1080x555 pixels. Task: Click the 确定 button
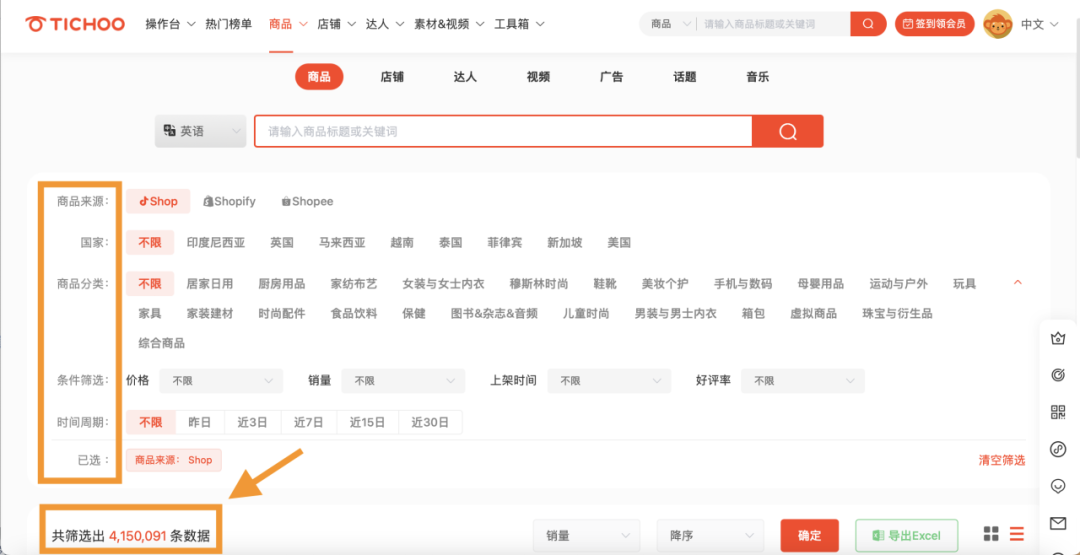tap(809, 536)
